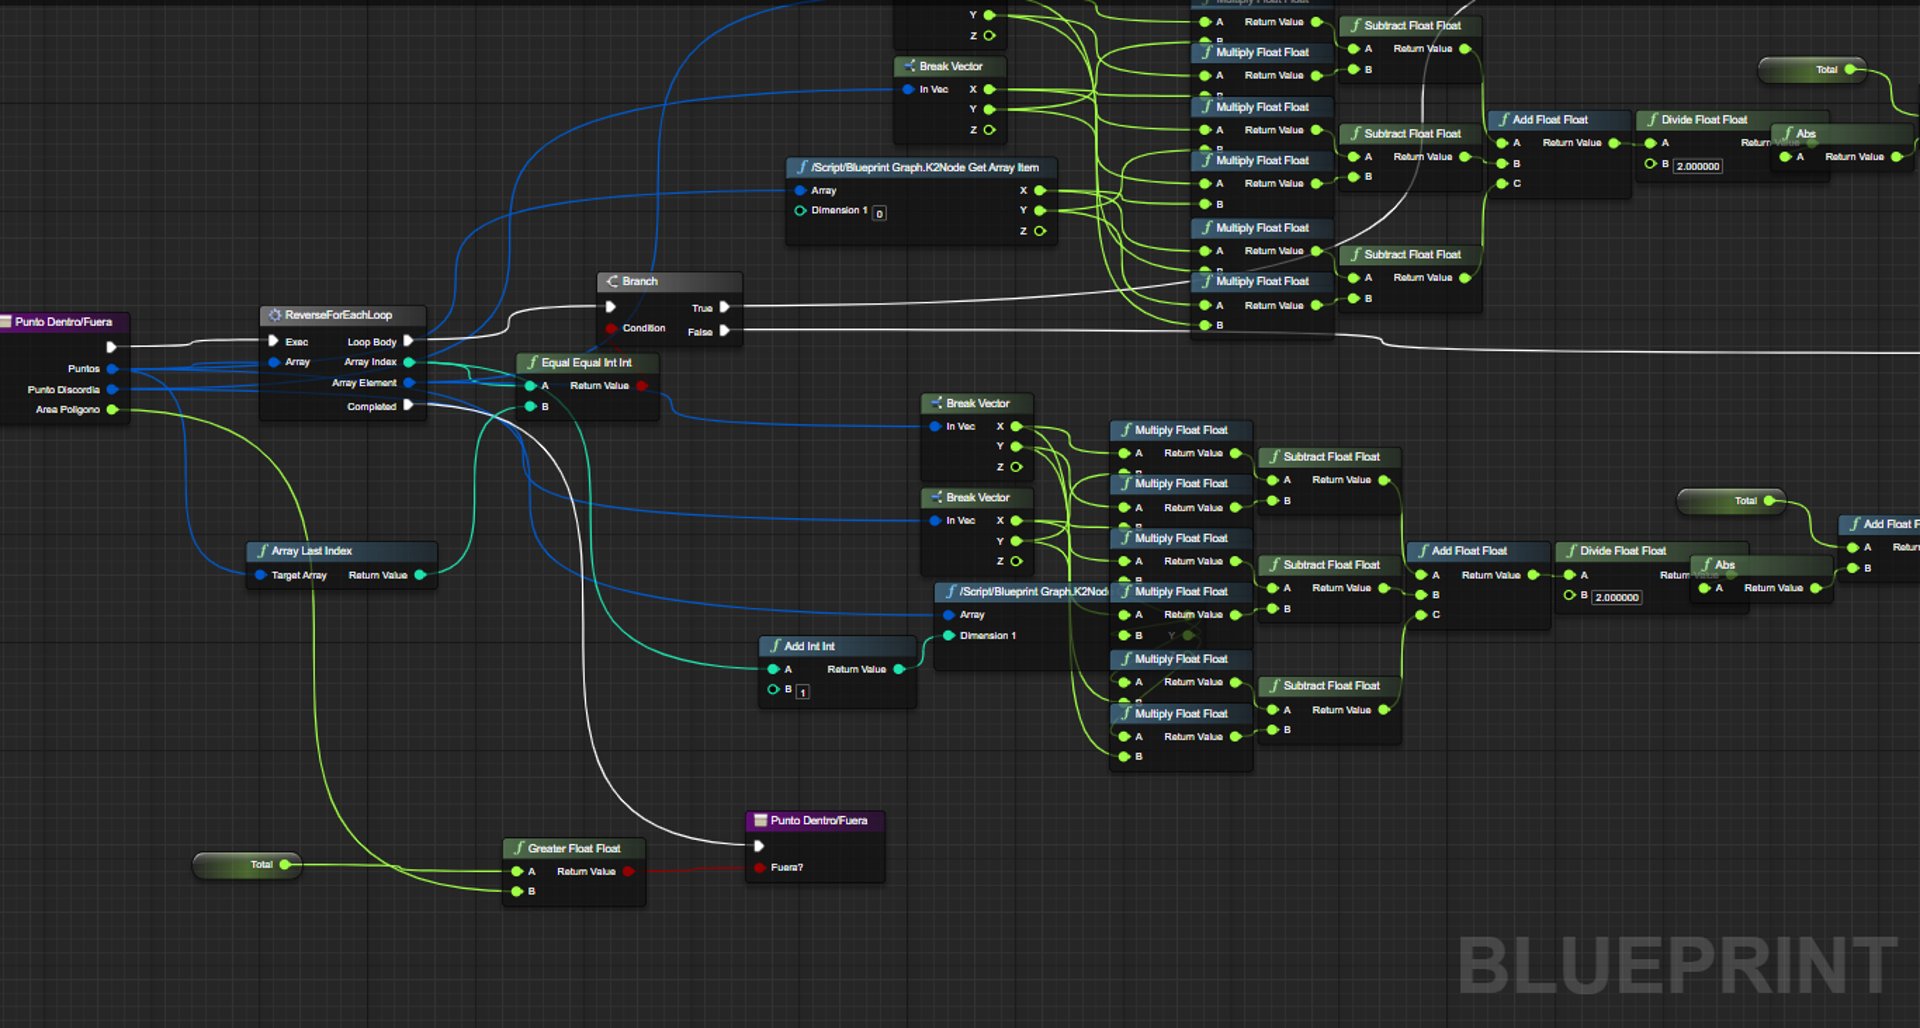Image resolution: width=1920 pixels, height=1028 pixels.
Task: Click the Array Last Index function icon
Action: (x=262, y=551)
